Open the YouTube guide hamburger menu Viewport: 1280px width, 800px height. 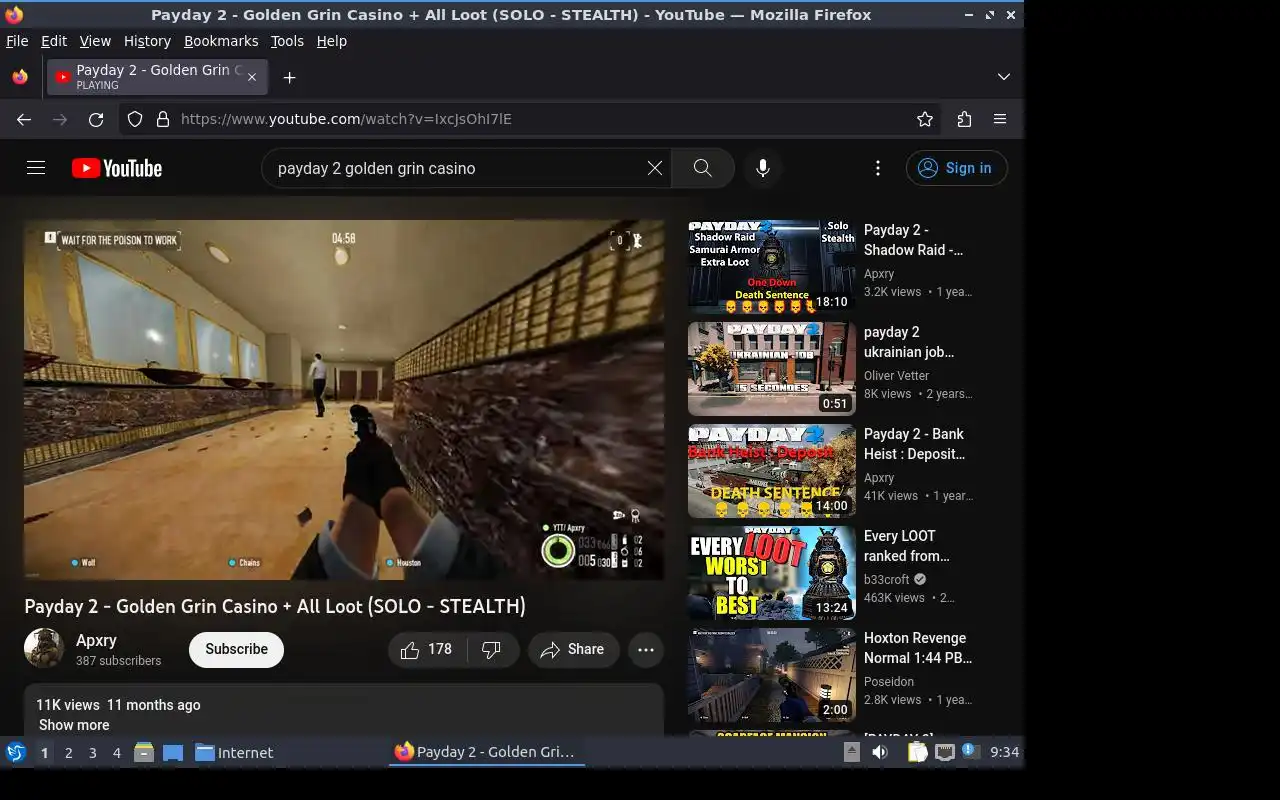[36, 168]
